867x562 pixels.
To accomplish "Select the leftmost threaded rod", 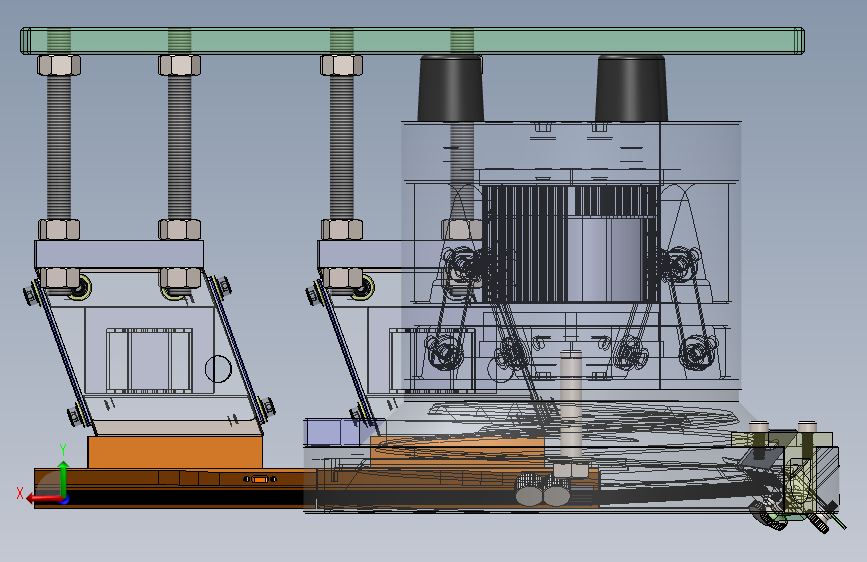I will 59,147.
